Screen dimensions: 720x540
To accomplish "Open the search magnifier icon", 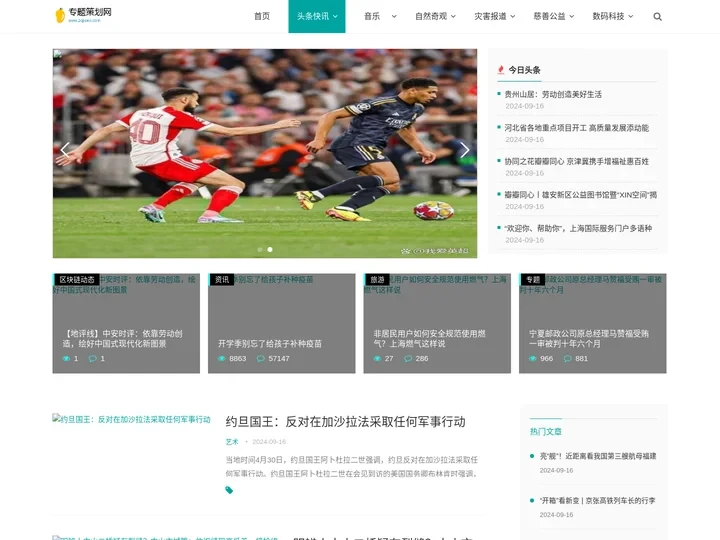I will (657, 17).
